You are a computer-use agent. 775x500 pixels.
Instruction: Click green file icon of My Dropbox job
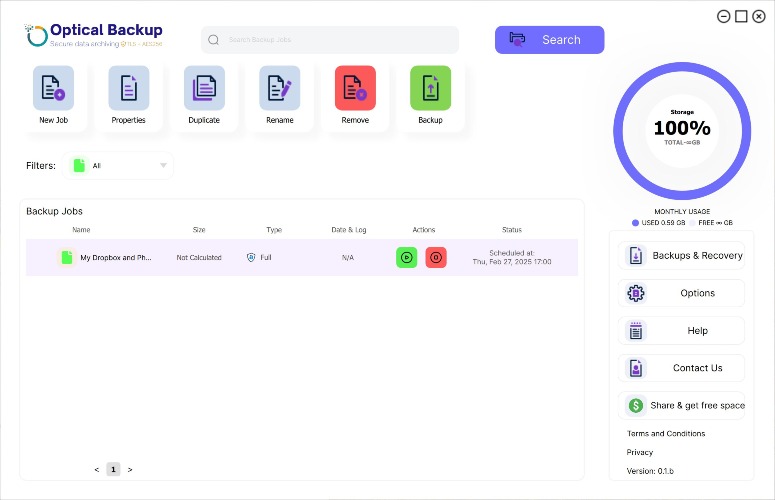click(x=67, y=257)
